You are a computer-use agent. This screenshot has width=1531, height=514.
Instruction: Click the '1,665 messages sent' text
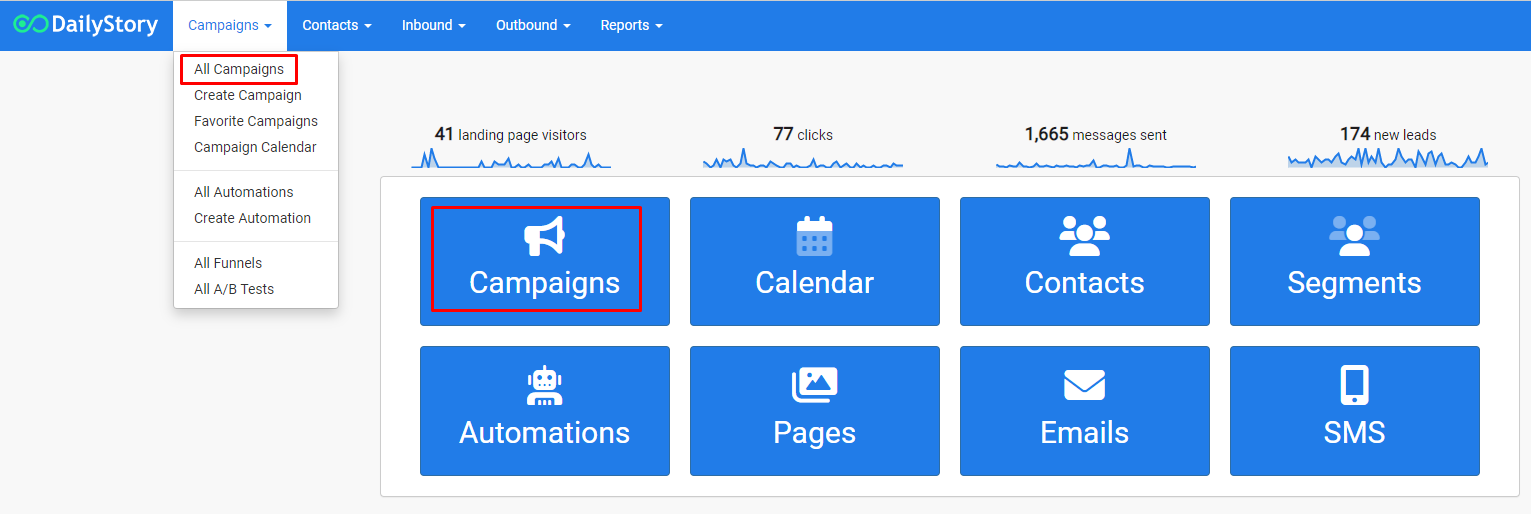coord(1096,134)
